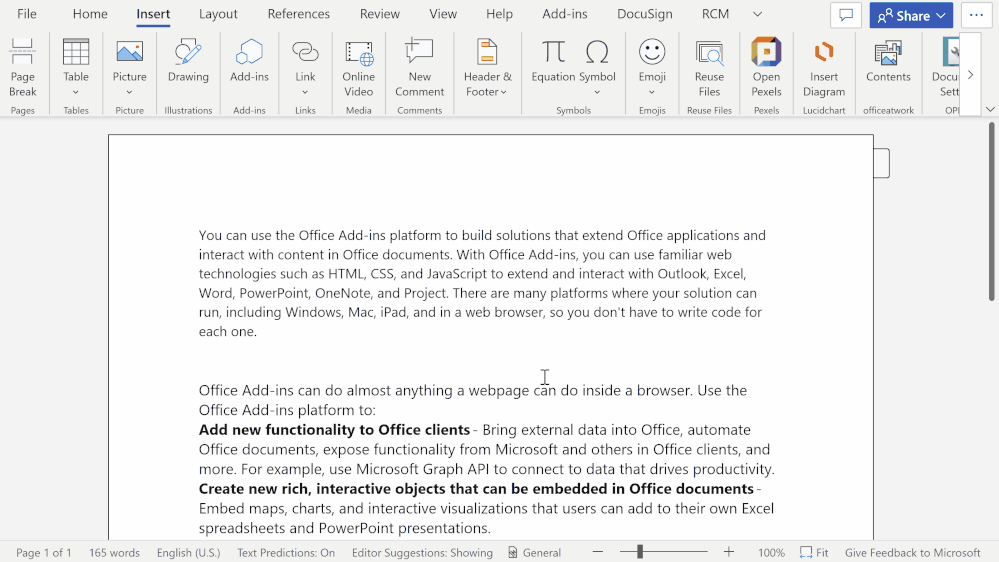The width and height of the screenshot is (999, 562).
Task: Open the Add-ins tab
Action: click(564, 14)
